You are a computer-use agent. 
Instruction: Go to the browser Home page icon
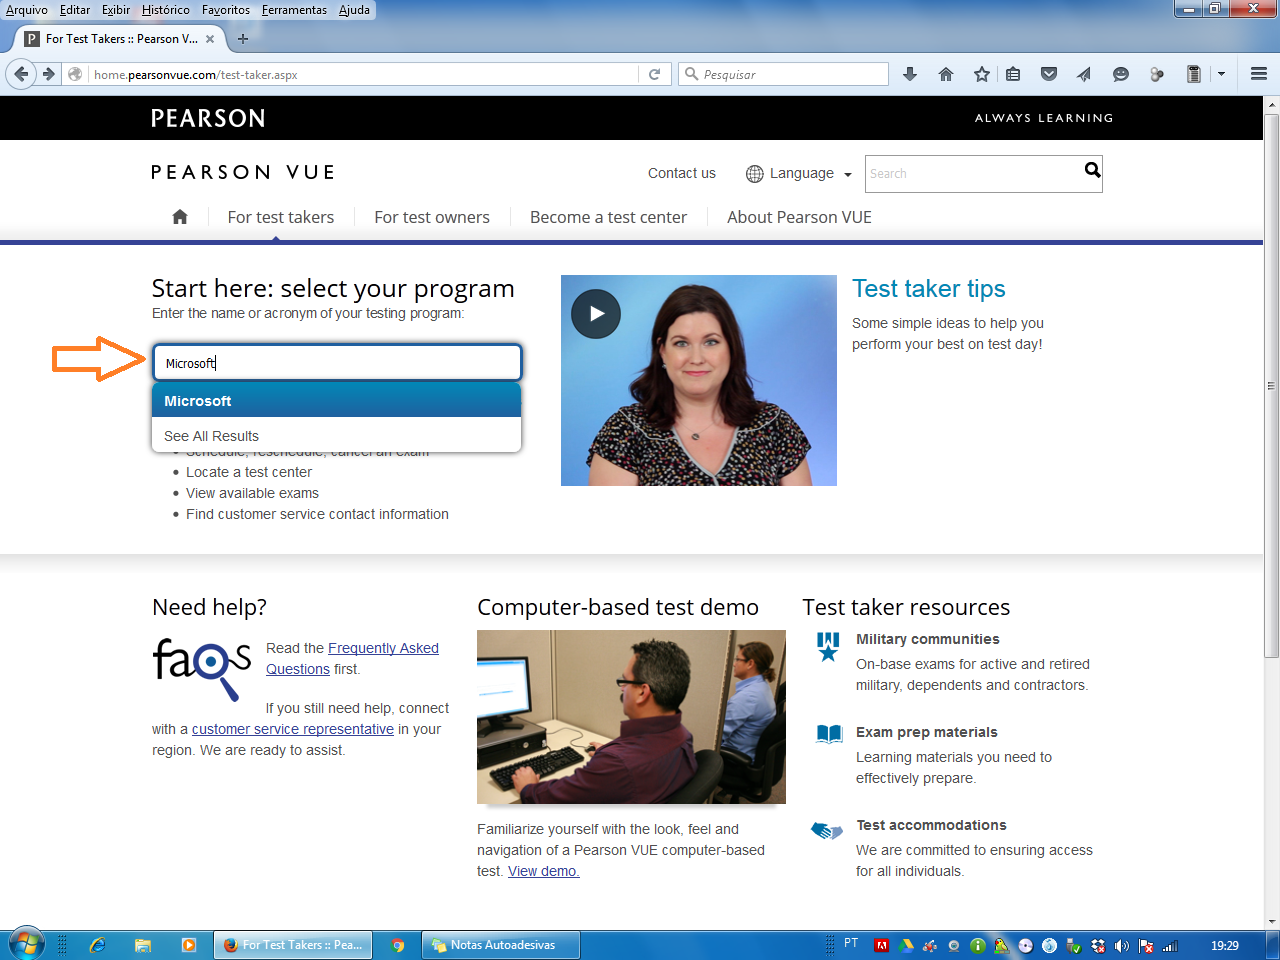point(946,74)
